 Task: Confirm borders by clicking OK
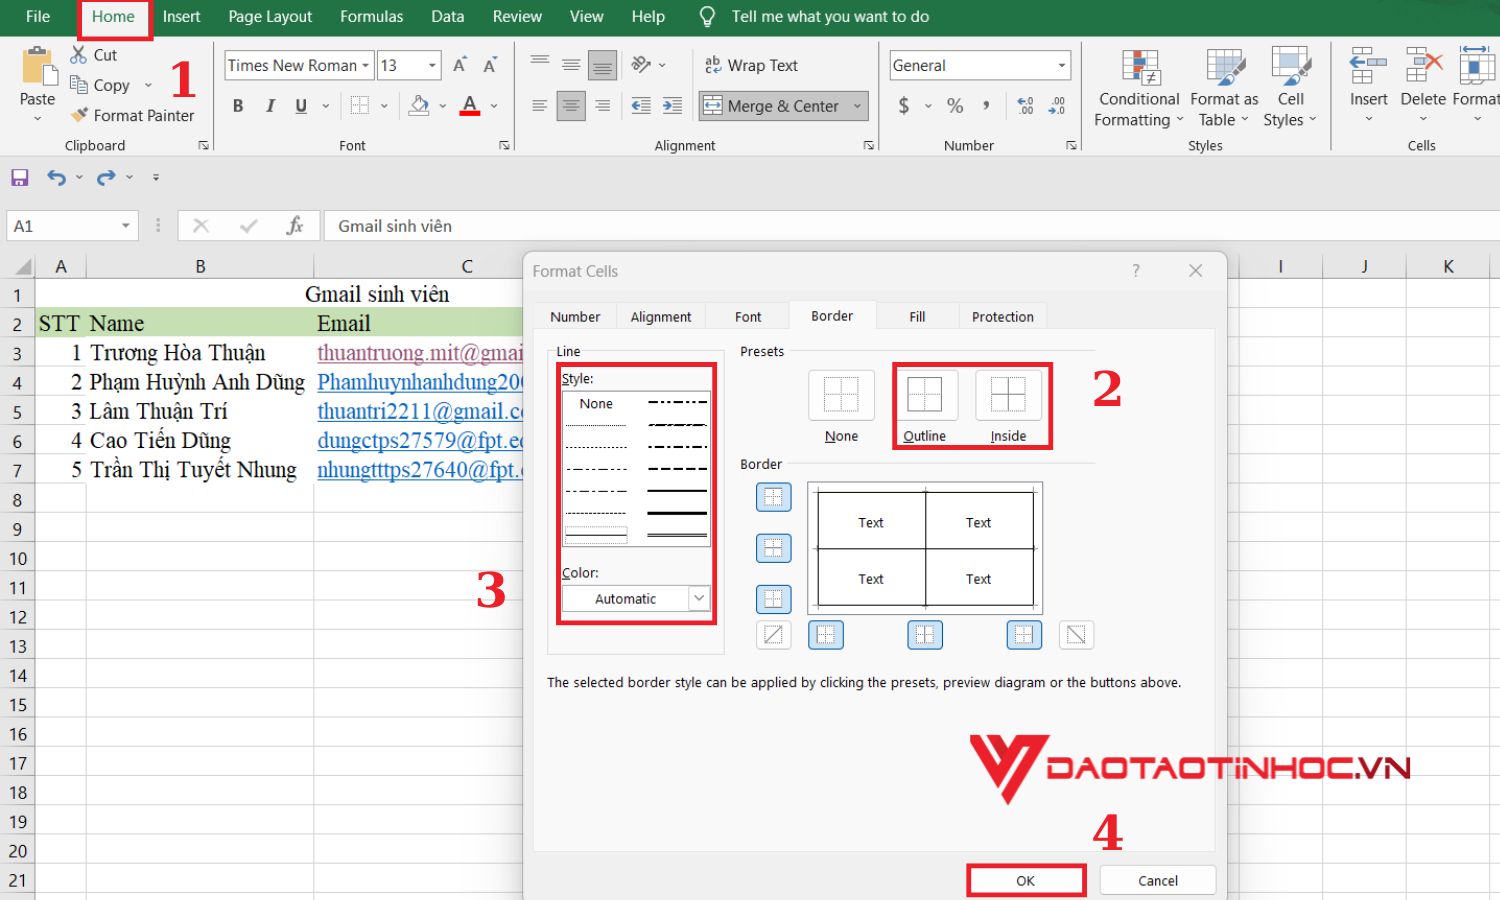pyautogui.click(x=1024, y=880)
